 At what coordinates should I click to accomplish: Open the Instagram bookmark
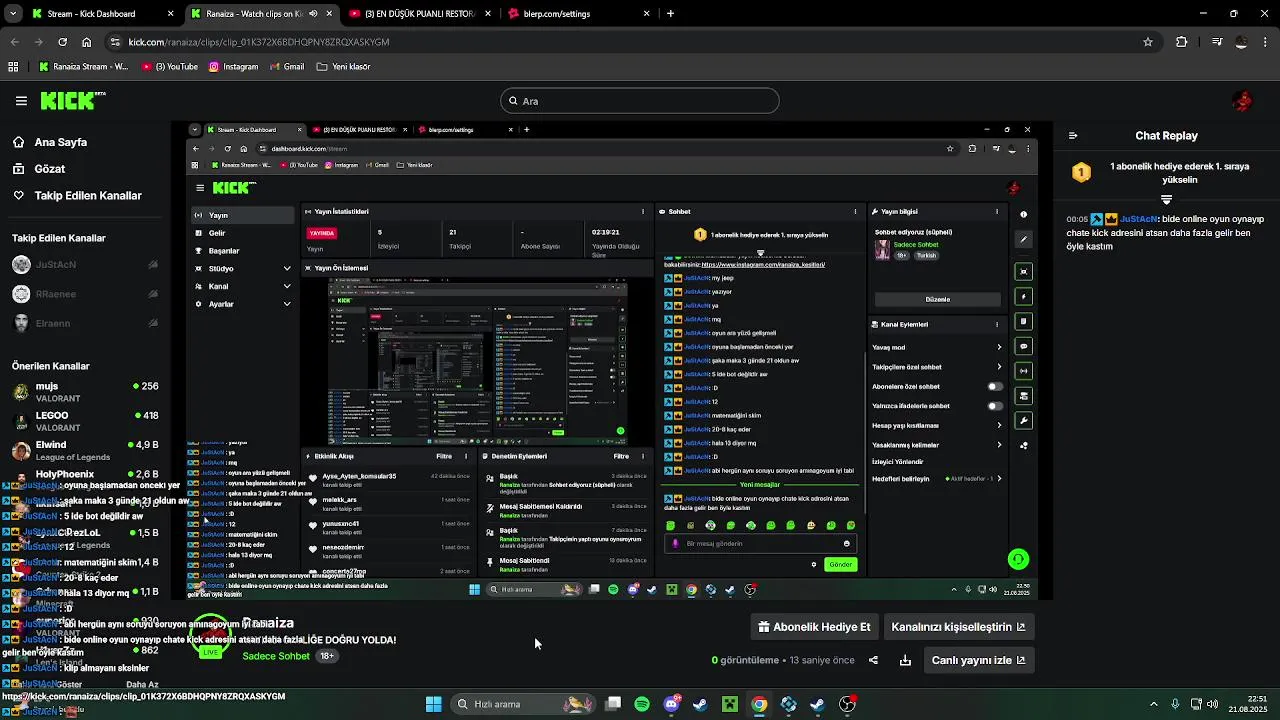coord(233,67)
